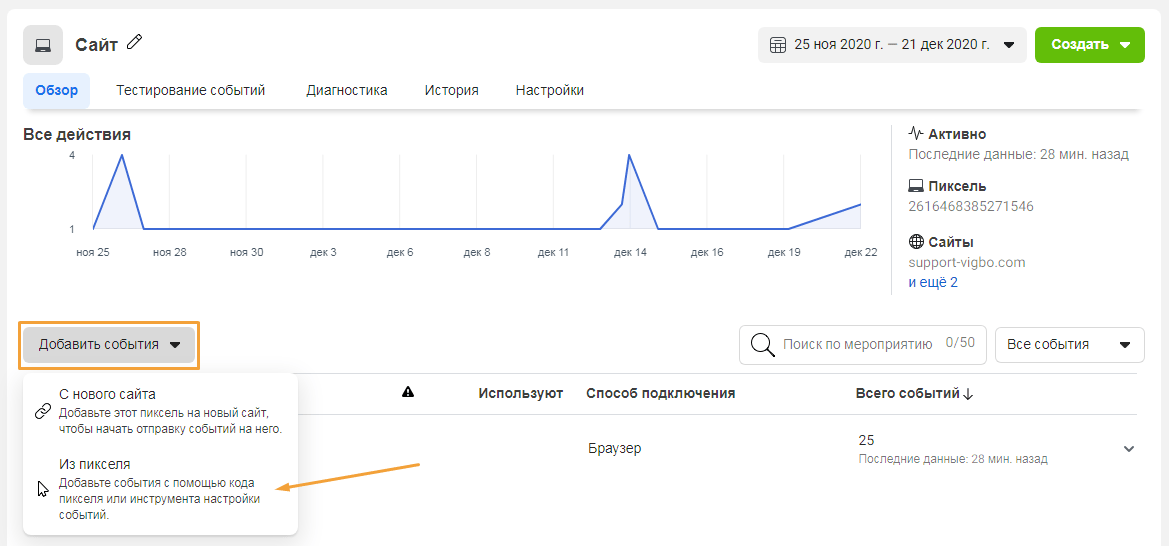The width and height of the screenshot is (1169, 546).
Task: Click the pencil icon next to Сайт
Action: (134, 43)
